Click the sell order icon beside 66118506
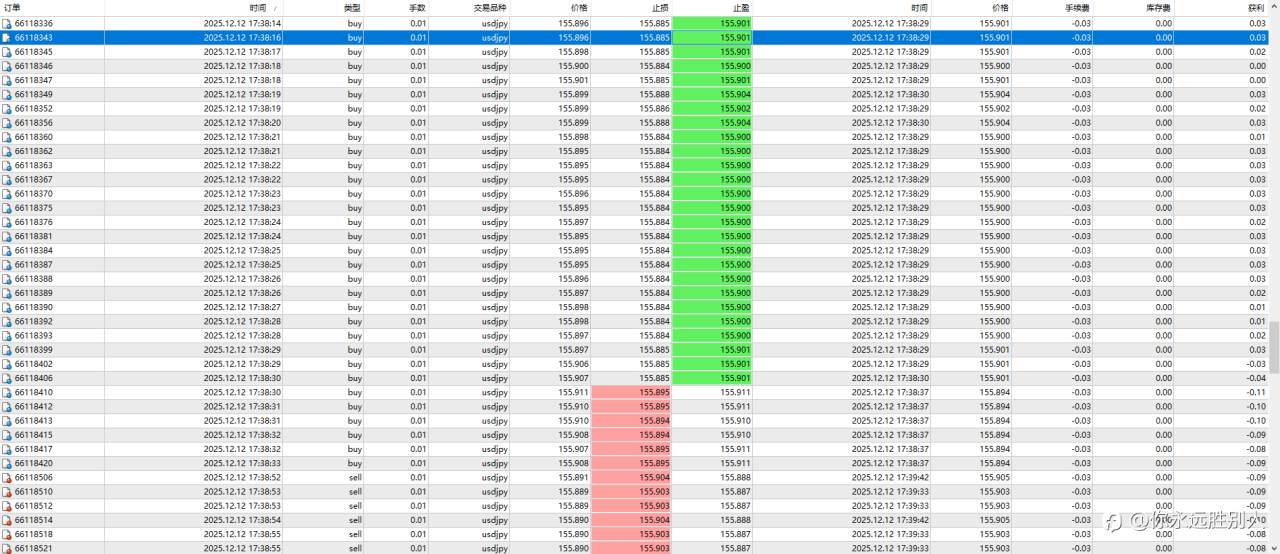 click(7, 477)
